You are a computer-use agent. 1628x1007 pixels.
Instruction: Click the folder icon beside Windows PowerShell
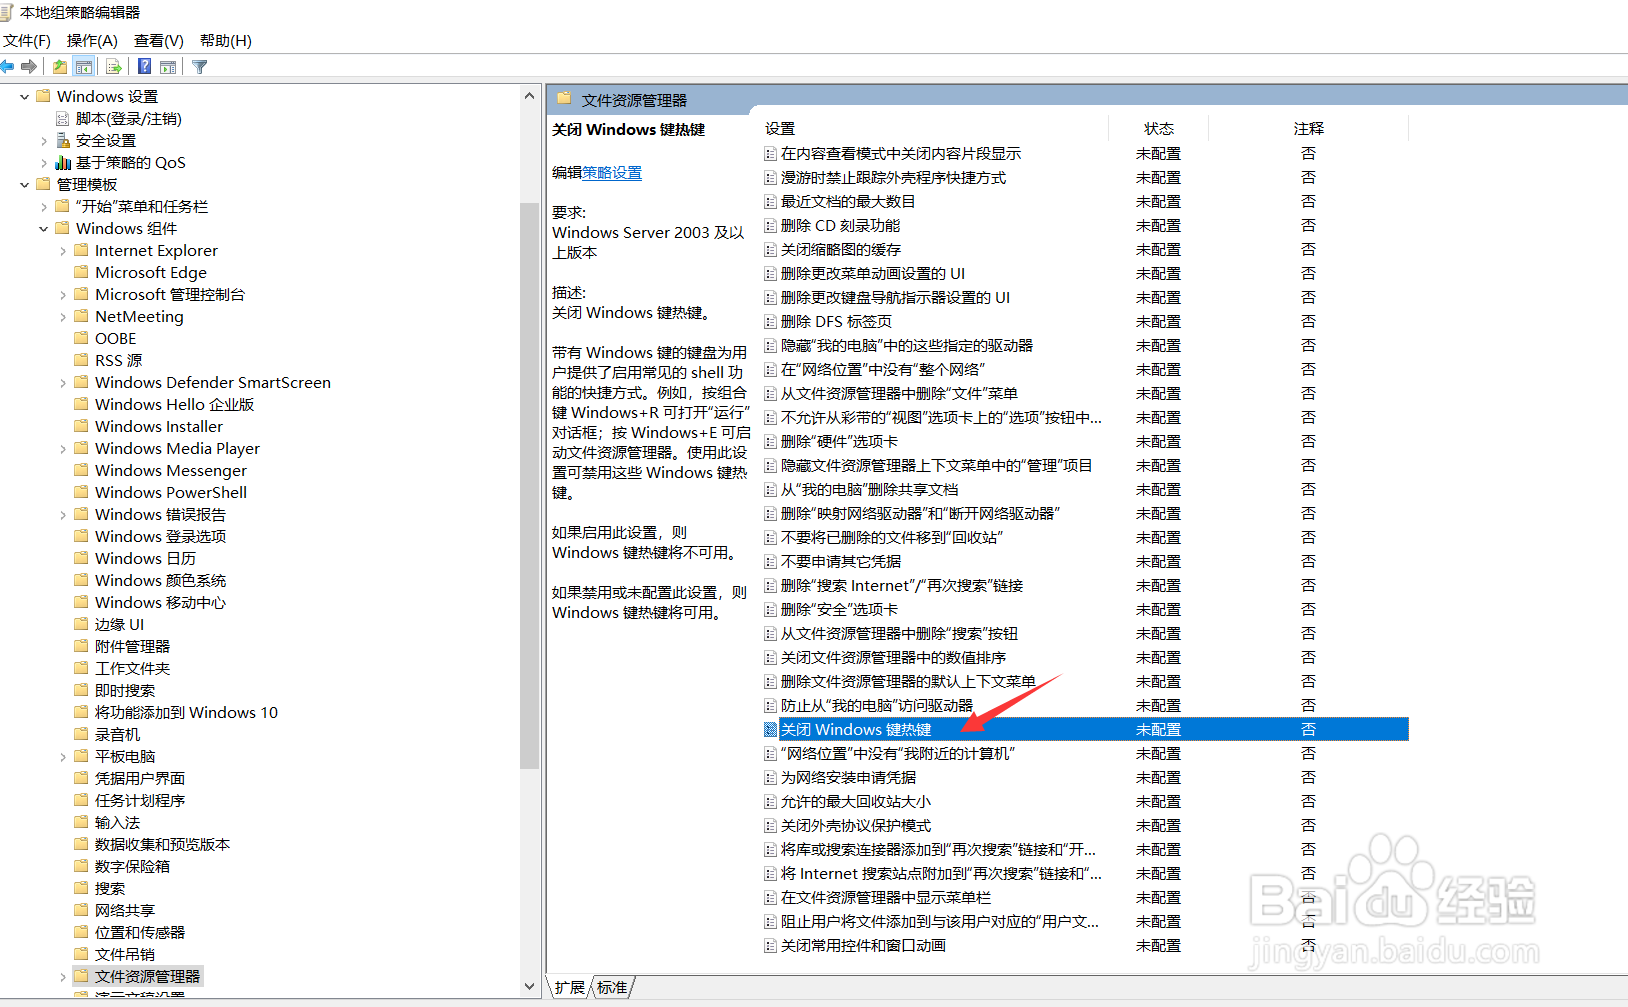[x=82, y=493]
